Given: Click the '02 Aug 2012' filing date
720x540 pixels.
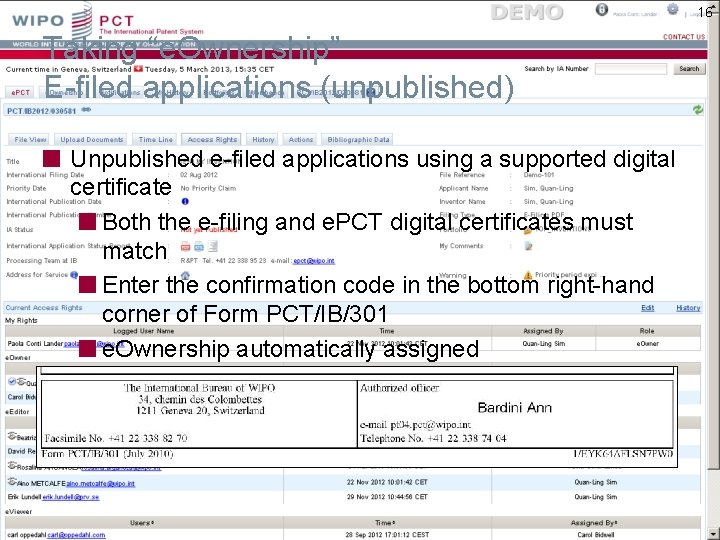Looking at the screenshot, I should (x=199, y=175).
